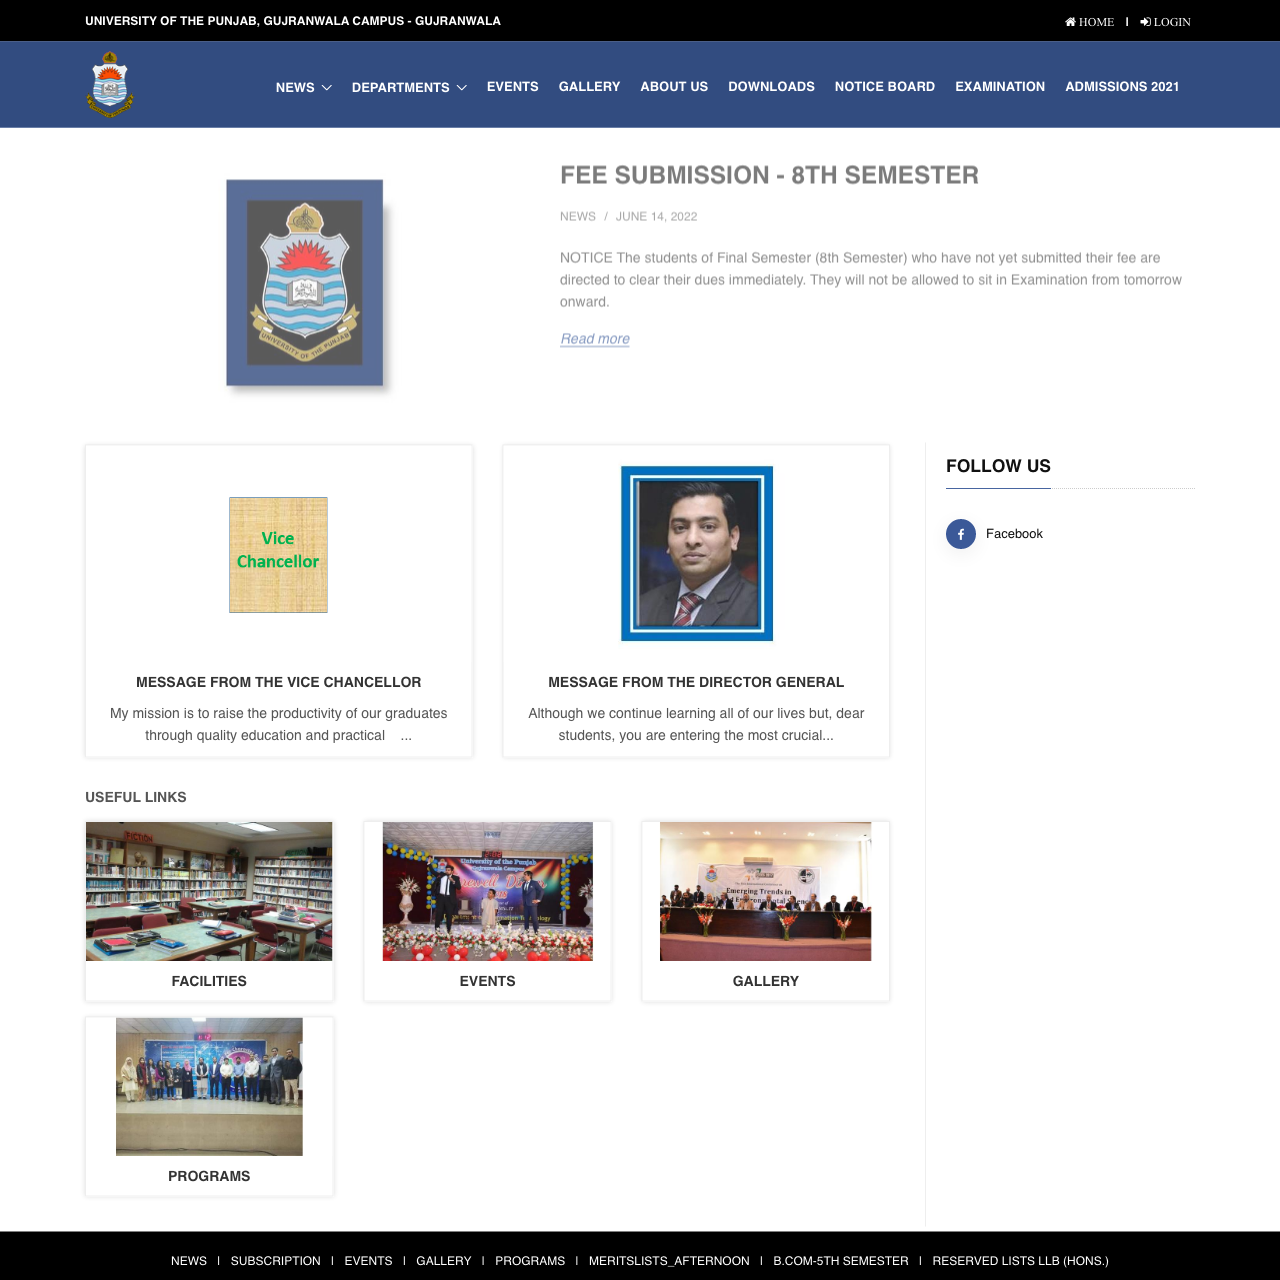Expand the DEPARTMENTS dropdown chevron
The image size is (1280, 1280).
pos(461,88)
